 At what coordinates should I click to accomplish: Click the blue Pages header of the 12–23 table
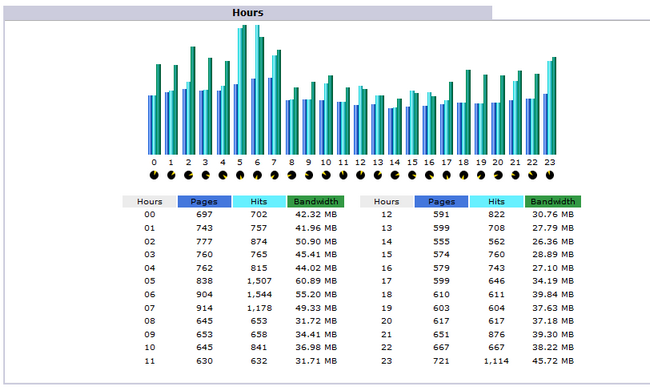tap(441, 202)
